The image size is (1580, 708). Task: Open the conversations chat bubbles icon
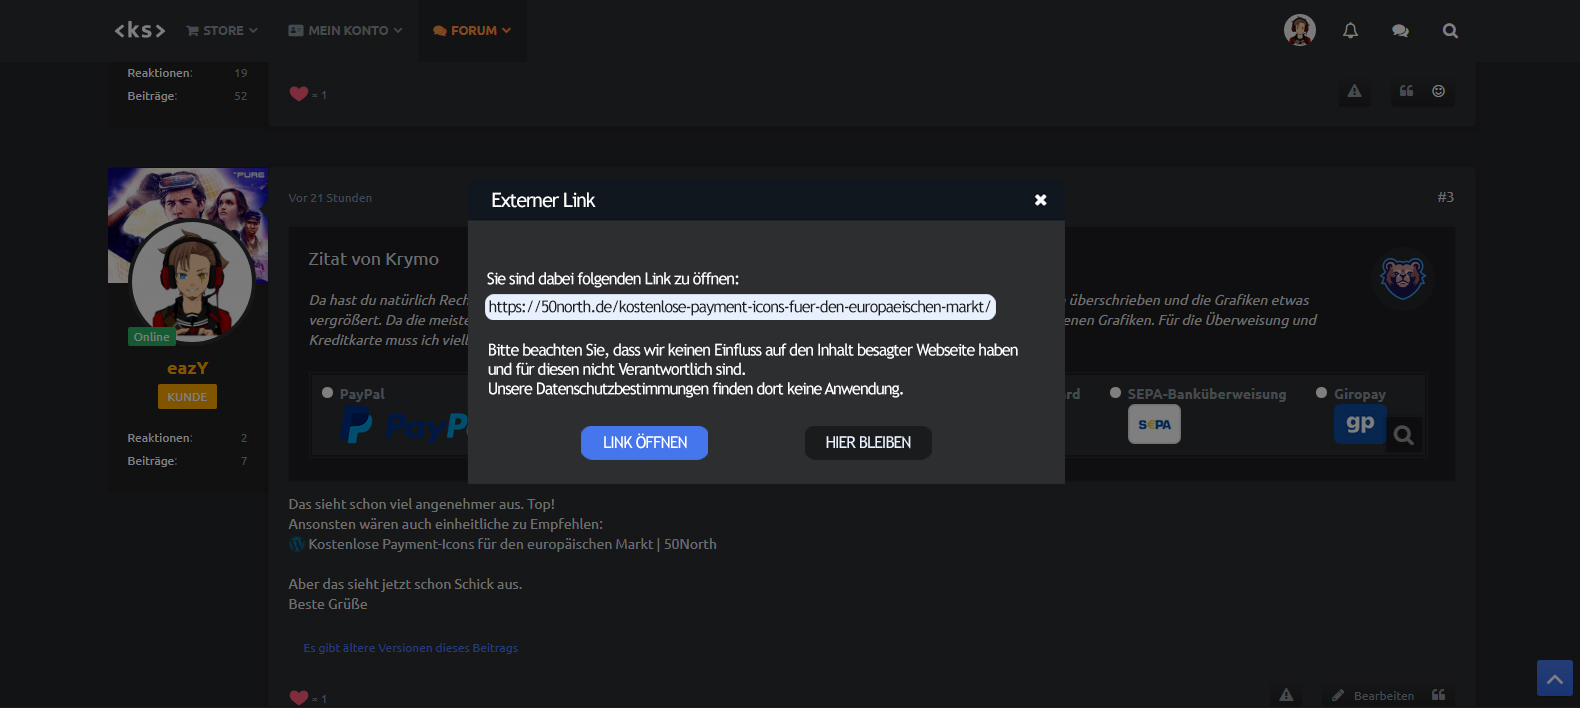(x=1400, y=31)
